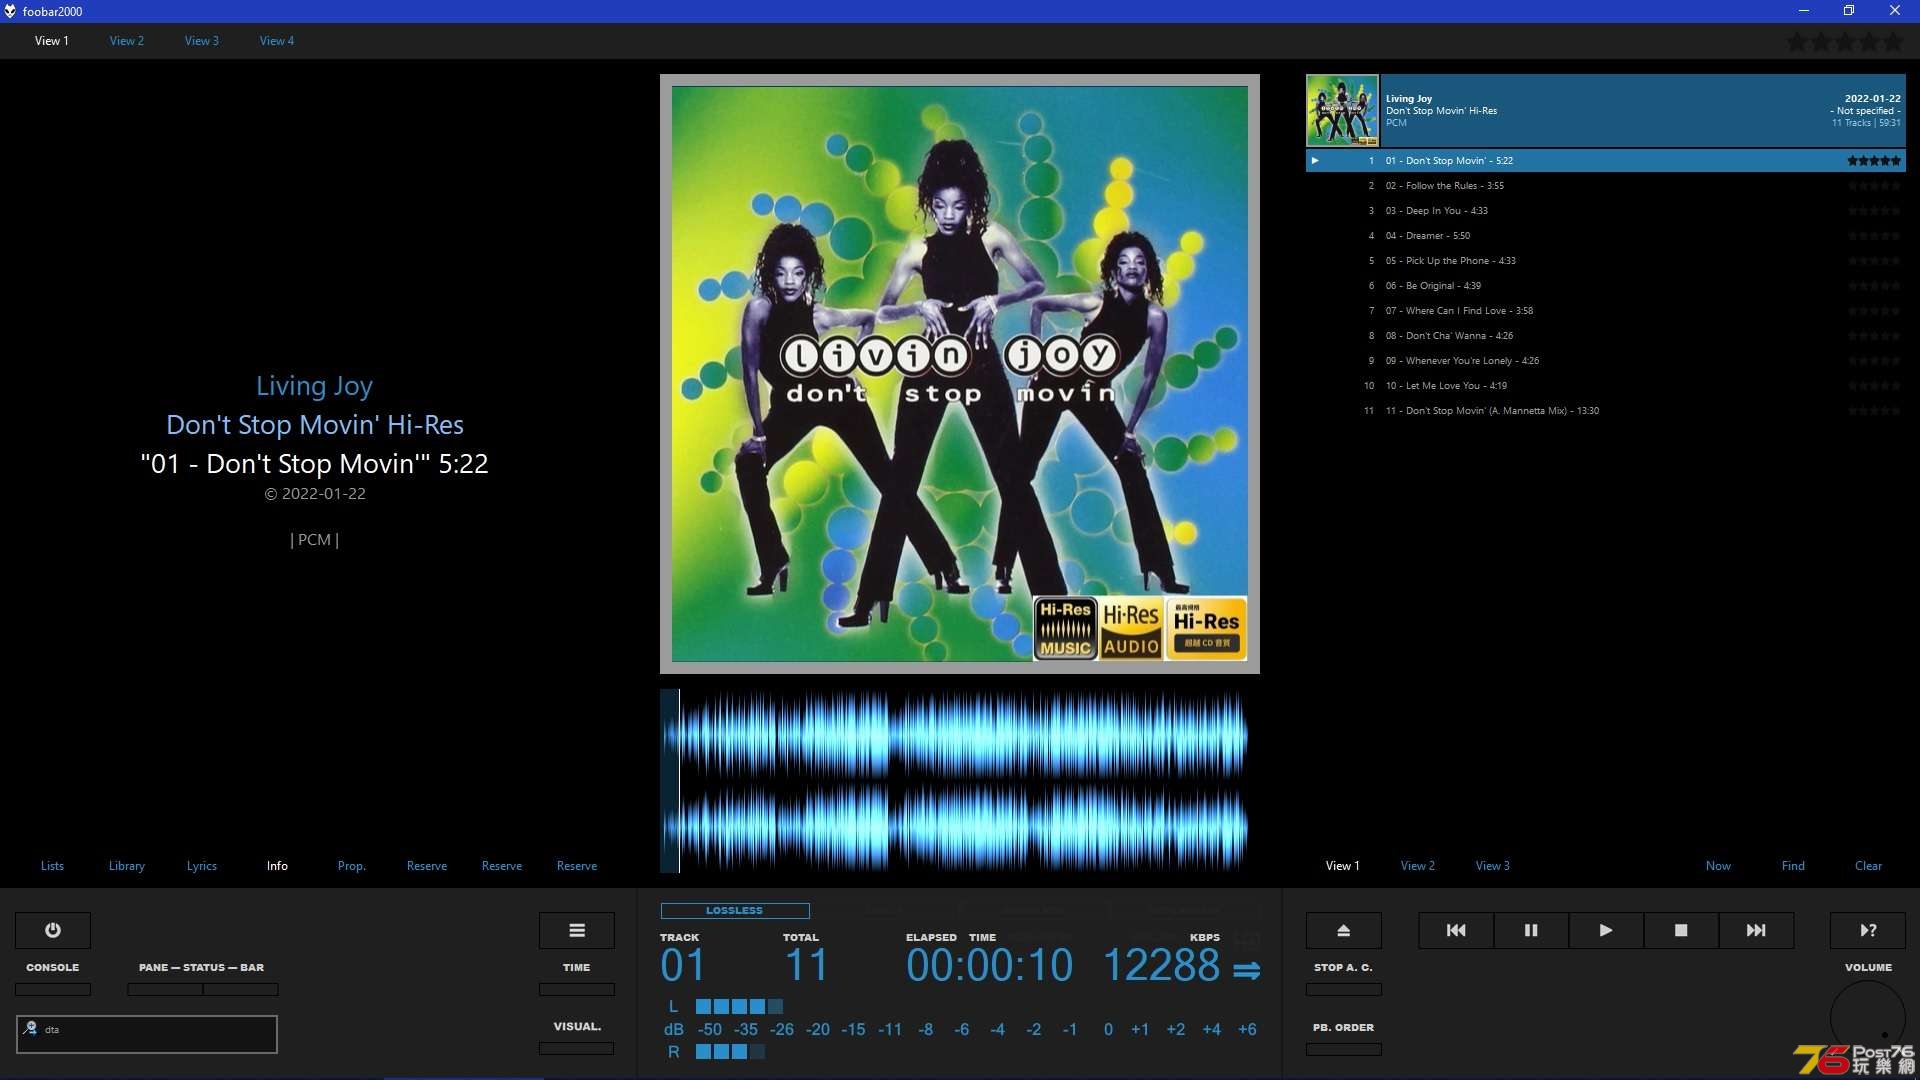
Task: Toggle the bar under the CONSOLE label
Action: [x=53, y=989]
